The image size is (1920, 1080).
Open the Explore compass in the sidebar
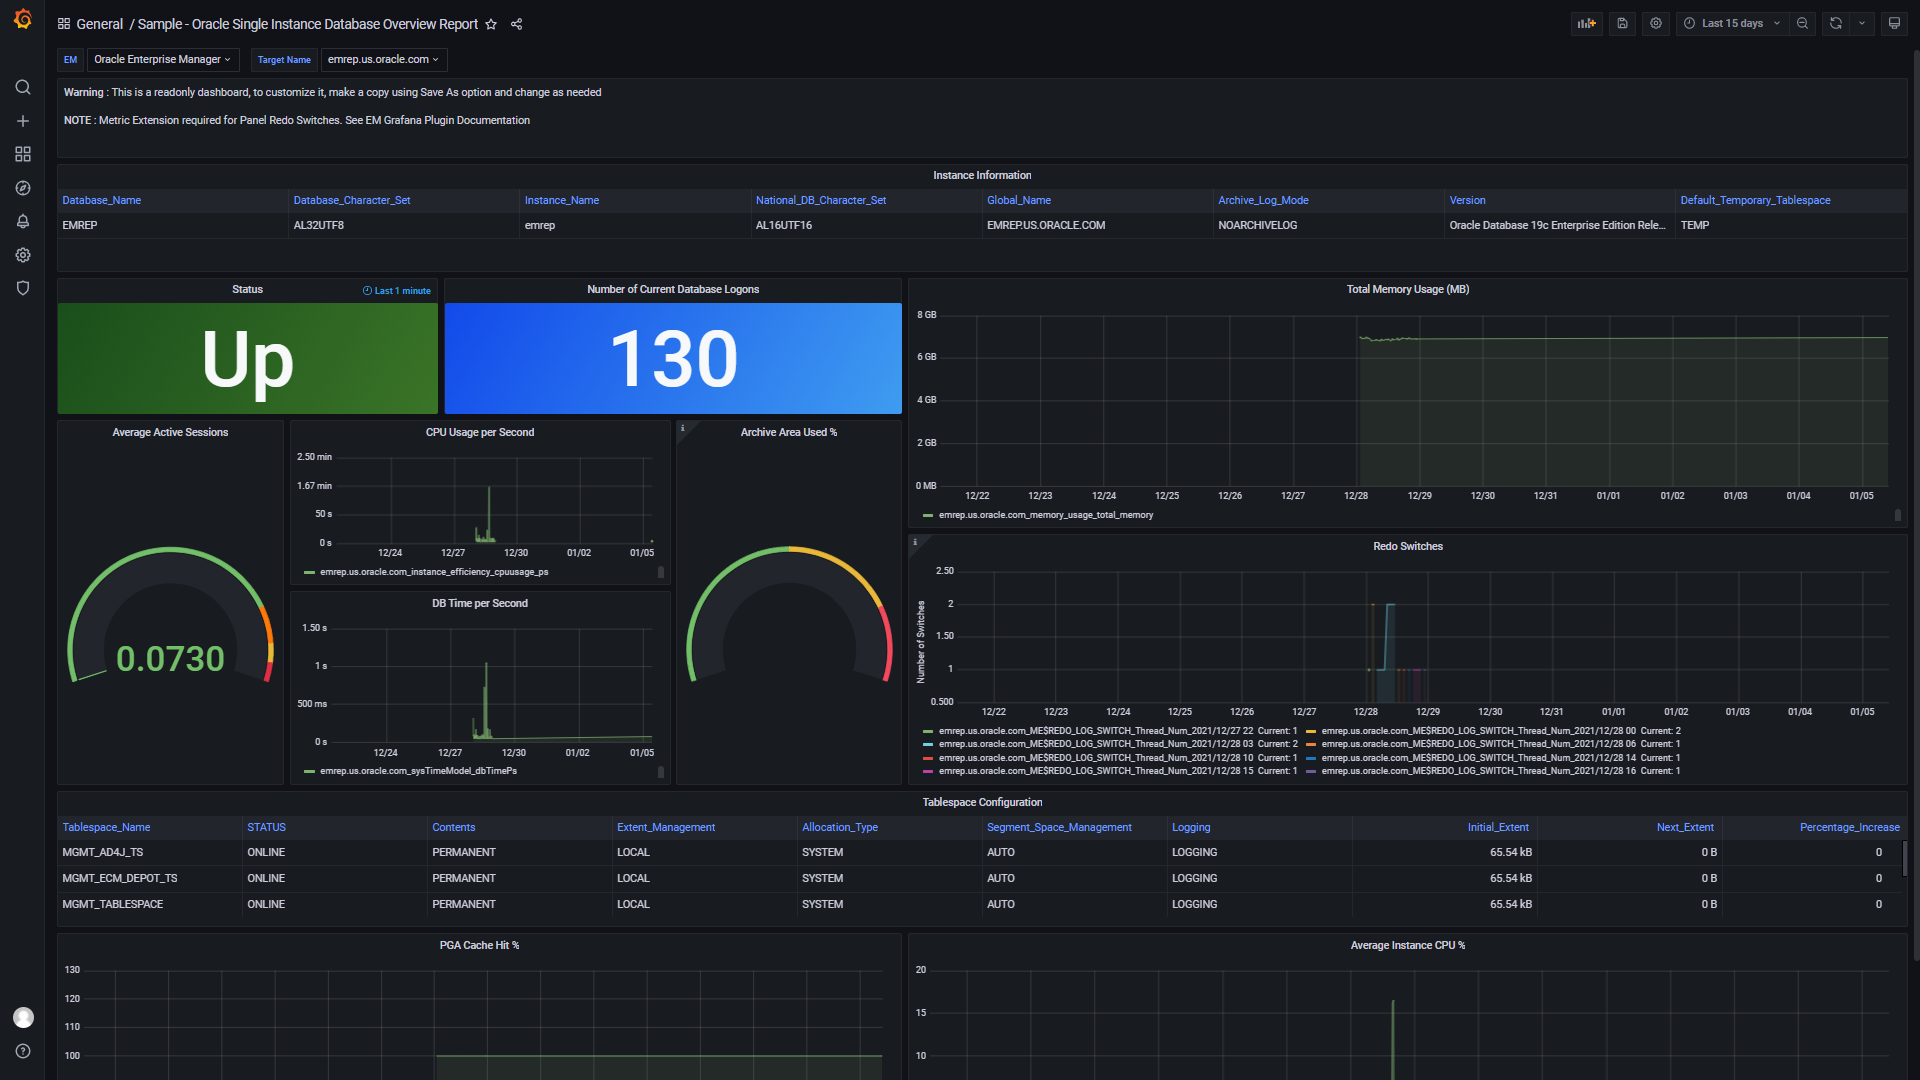(22, 188)
